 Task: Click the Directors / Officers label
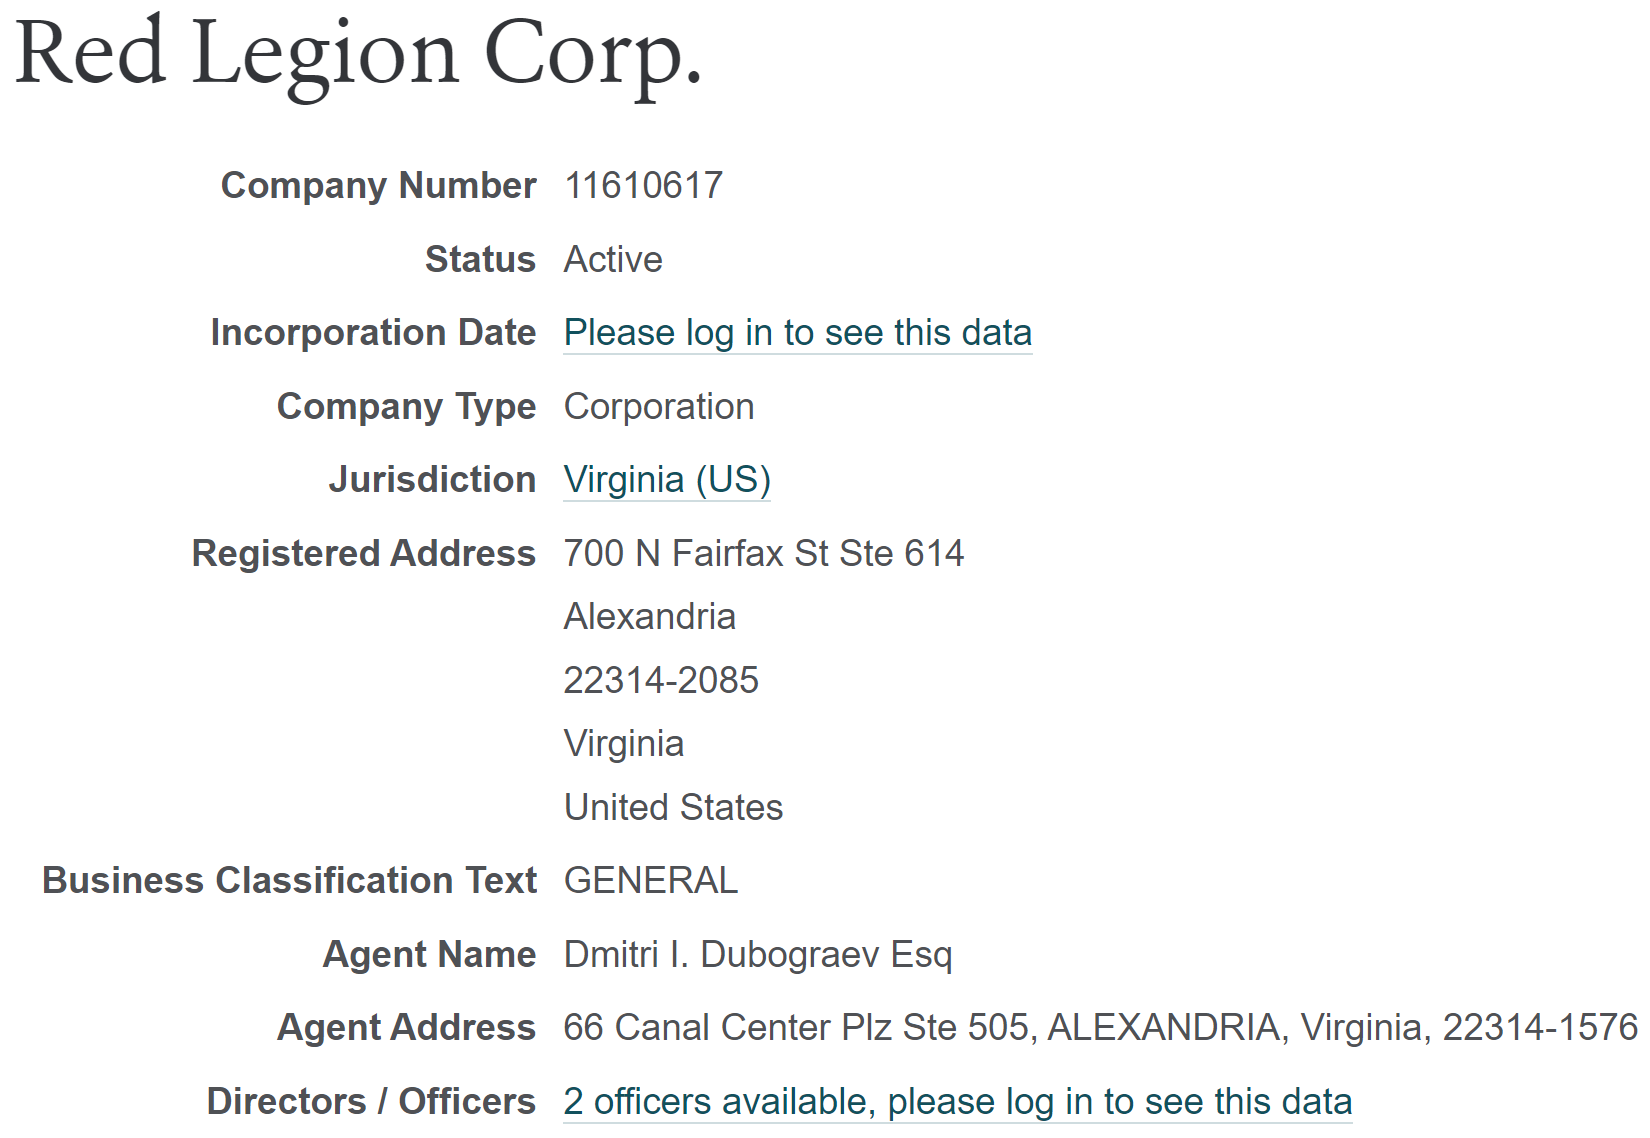click(371, 1102)
